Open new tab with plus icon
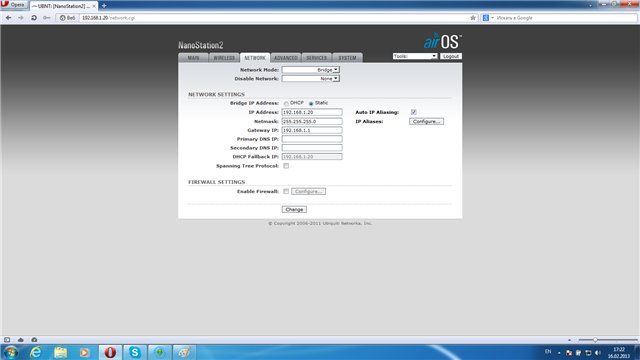Screen dimensions: 640x360 tap(104, 6)
